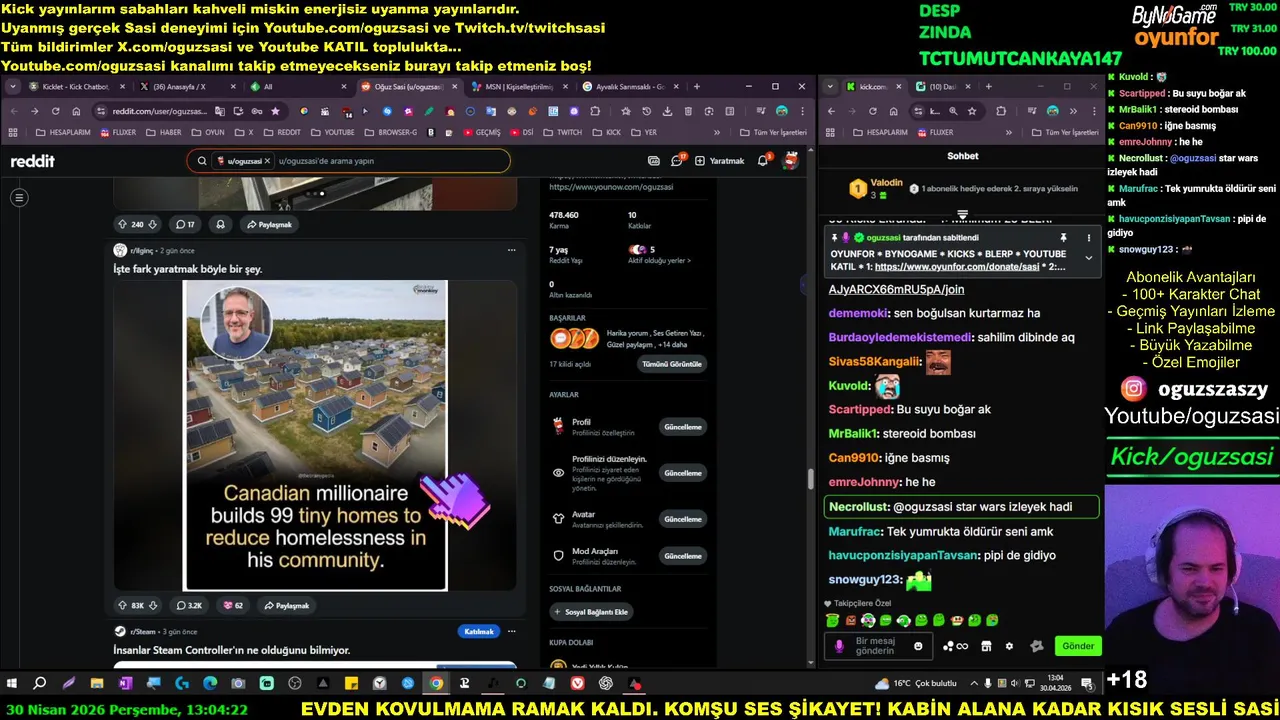The height and width of the screenshot is (720, 1280).
Task: Open comments of the 3.2K comment post
Action: [189, 605]
